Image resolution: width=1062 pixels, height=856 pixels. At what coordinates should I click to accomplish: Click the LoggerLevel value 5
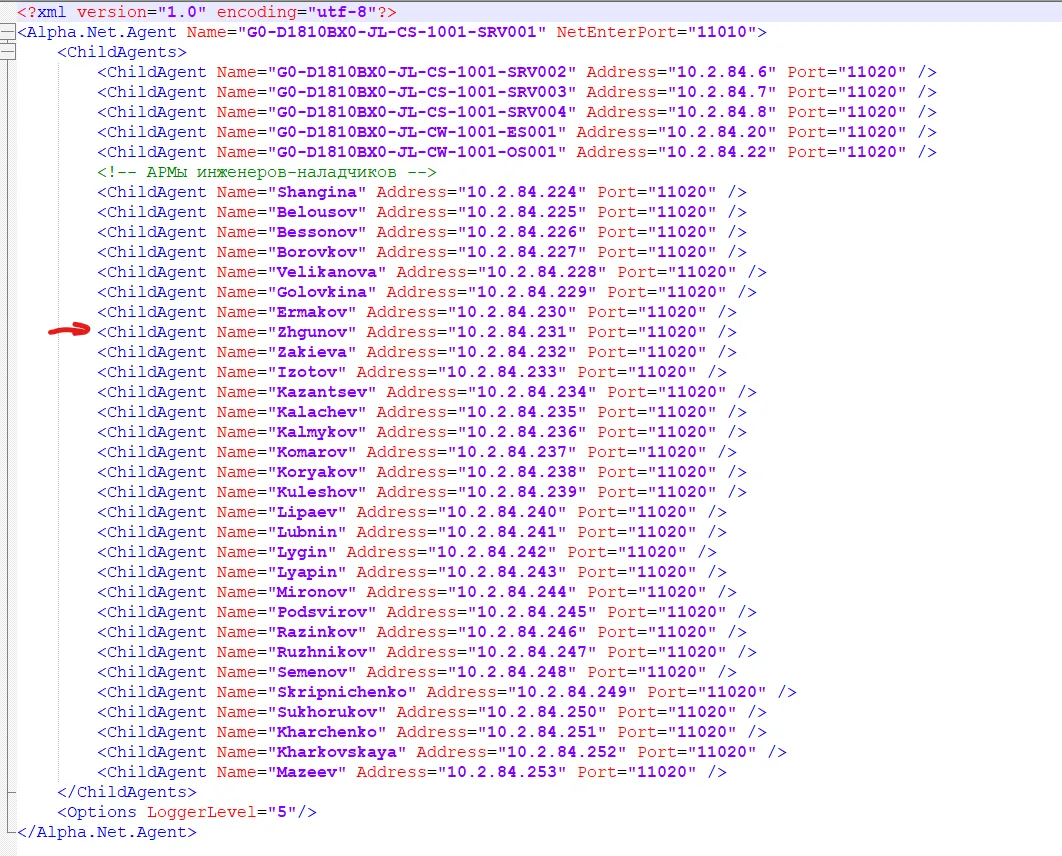coord(282,812)
